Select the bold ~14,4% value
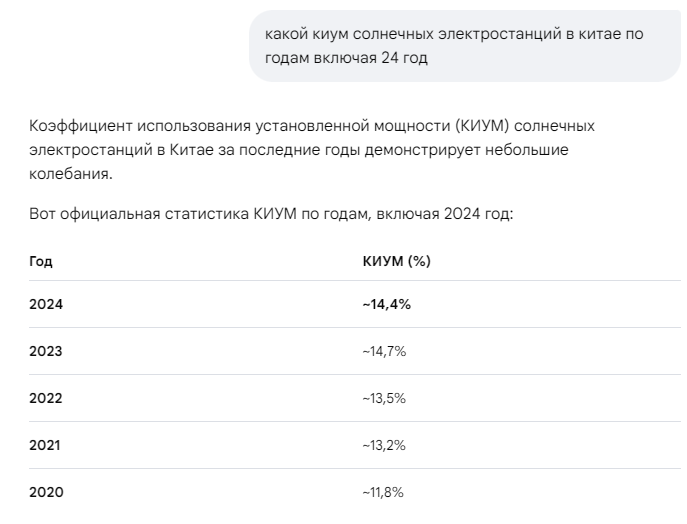Screen dimensions: 687x524 (386, 304)
